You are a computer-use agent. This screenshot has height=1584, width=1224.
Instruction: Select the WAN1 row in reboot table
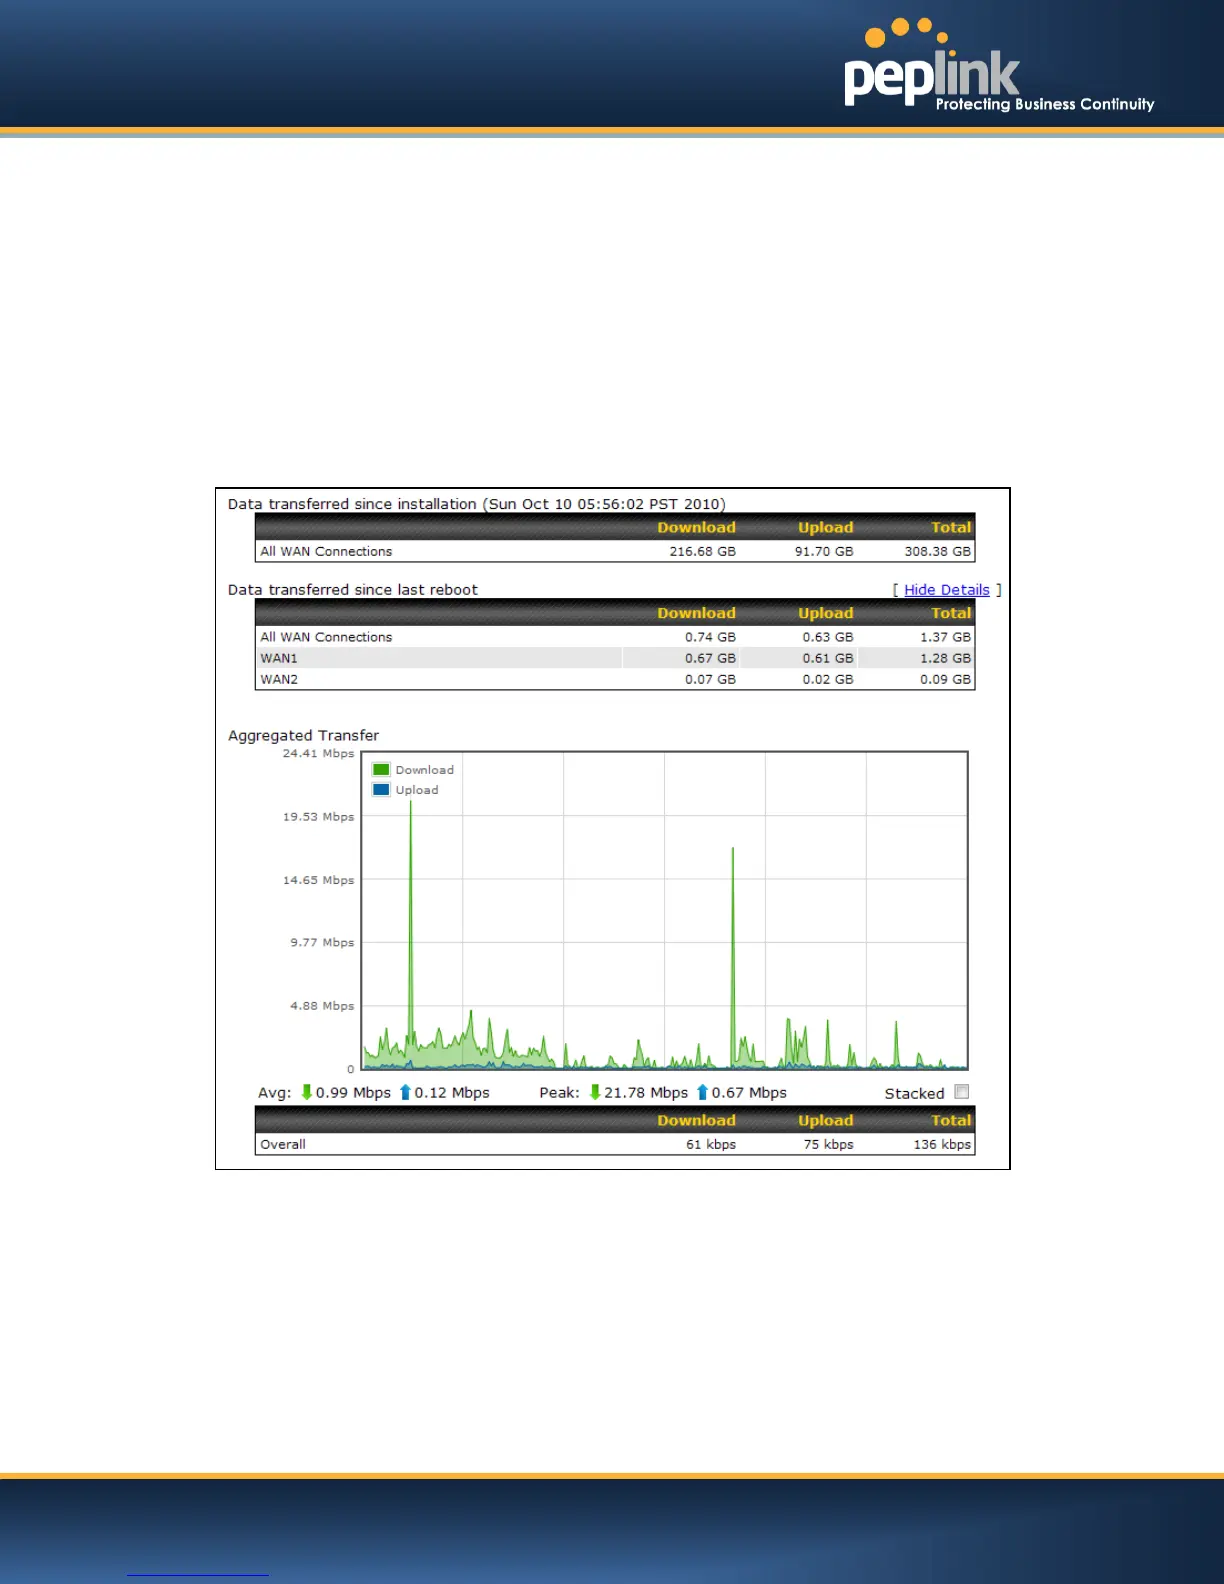coord(615,658)
